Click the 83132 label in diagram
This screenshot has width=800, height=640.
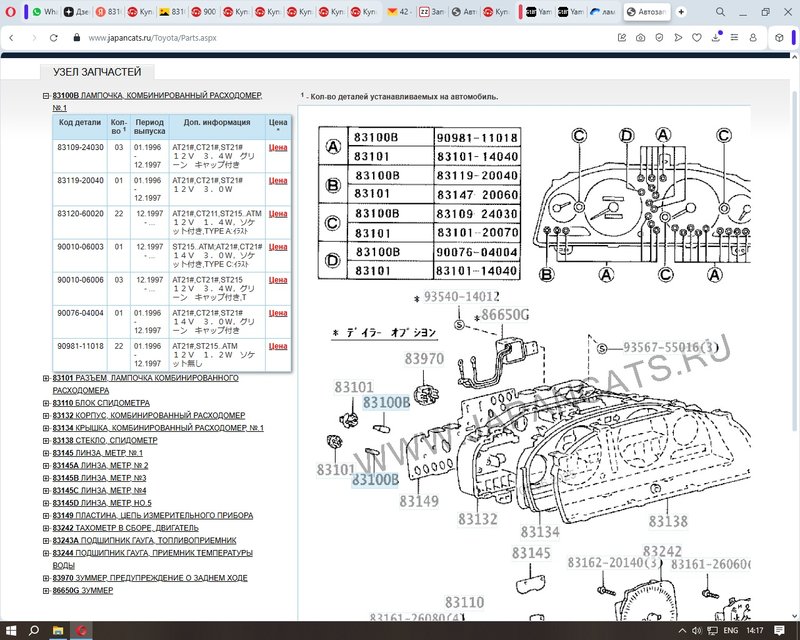pyautogui.click(x=478, y=519)
